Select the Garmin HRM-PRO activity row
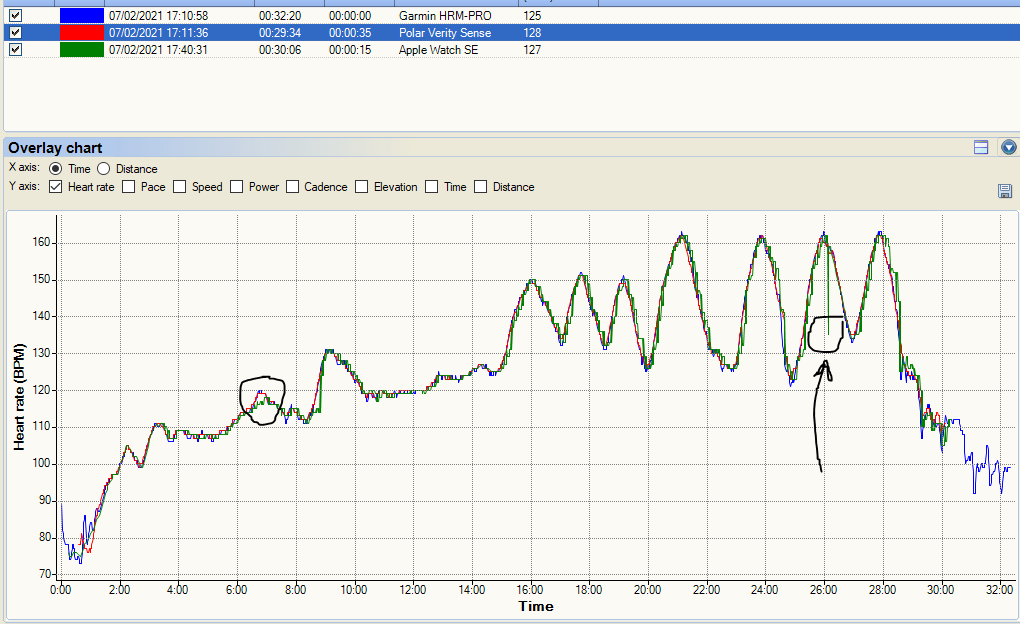 click(445, 16)
